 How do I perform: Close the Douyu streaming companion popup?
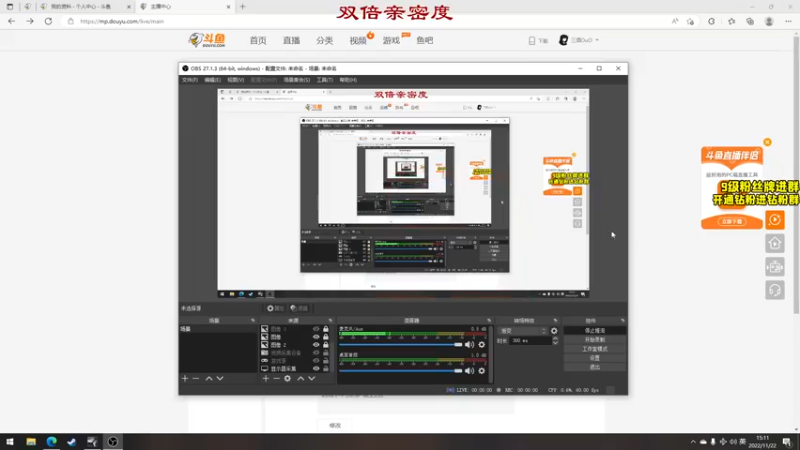point(767,142)
